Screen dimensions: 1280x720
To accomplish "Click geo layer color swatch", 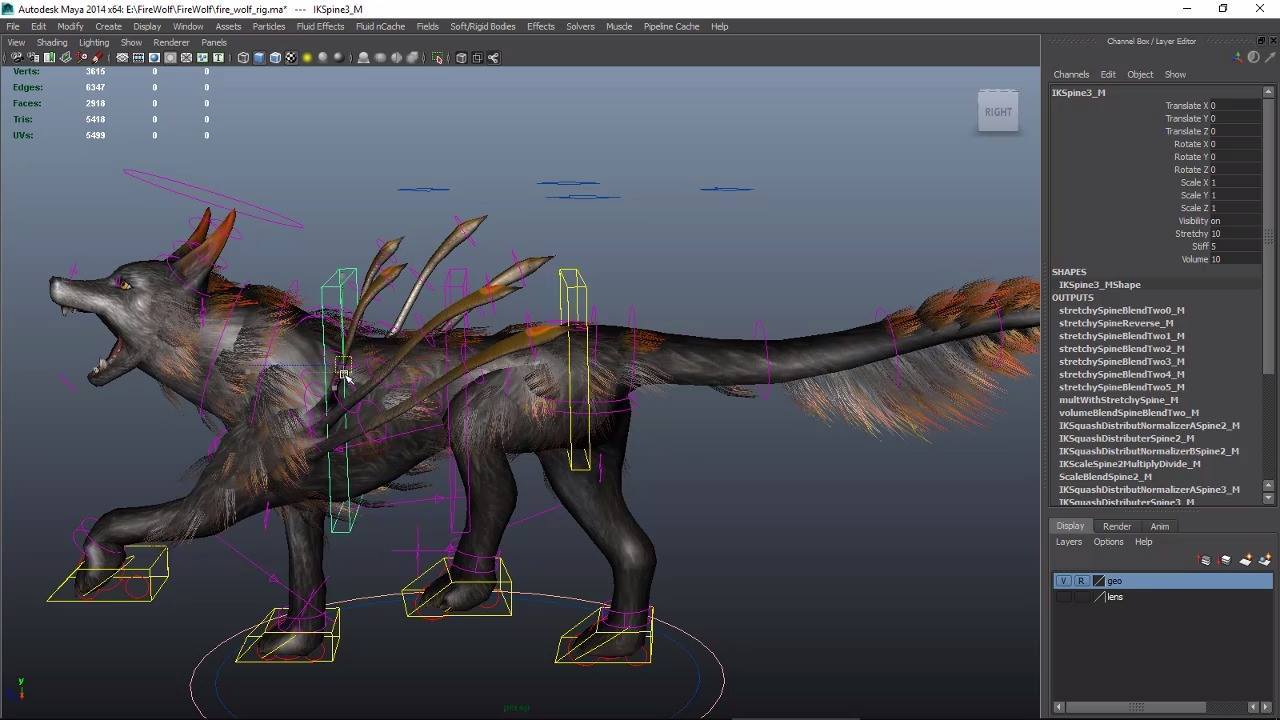I will pos(1099,581).
